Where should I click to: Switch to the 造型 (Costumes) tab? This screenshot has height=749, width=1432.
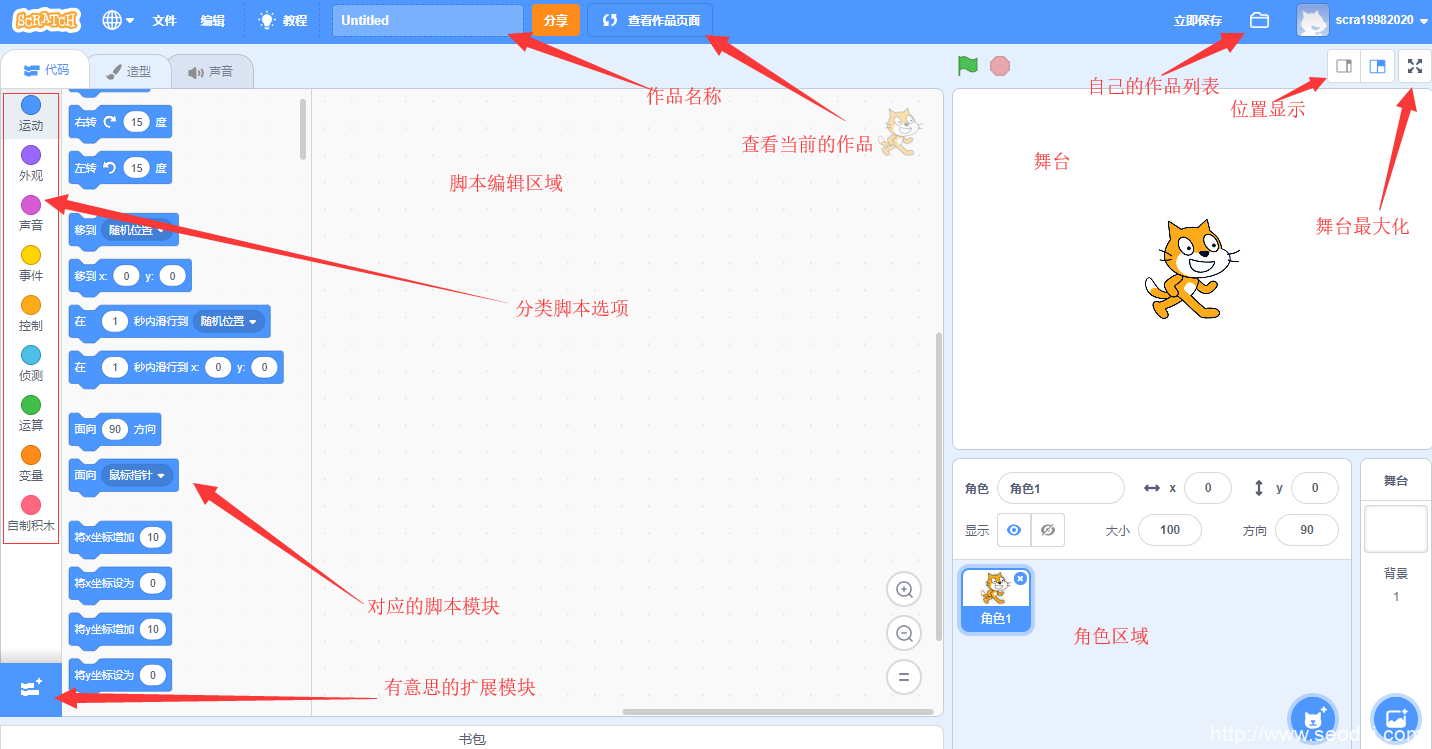pos(129,70)
